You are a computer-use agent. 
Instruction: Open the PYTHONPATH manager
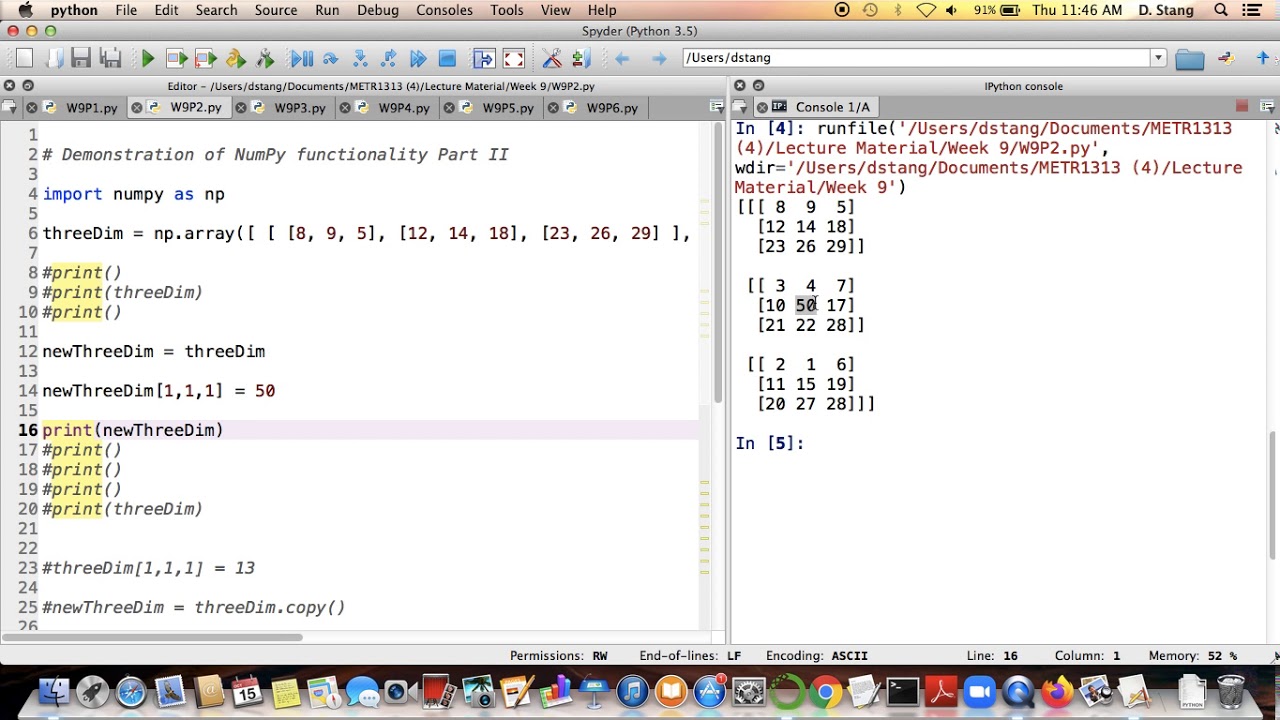pyautogui.click(x=580, y=58)
